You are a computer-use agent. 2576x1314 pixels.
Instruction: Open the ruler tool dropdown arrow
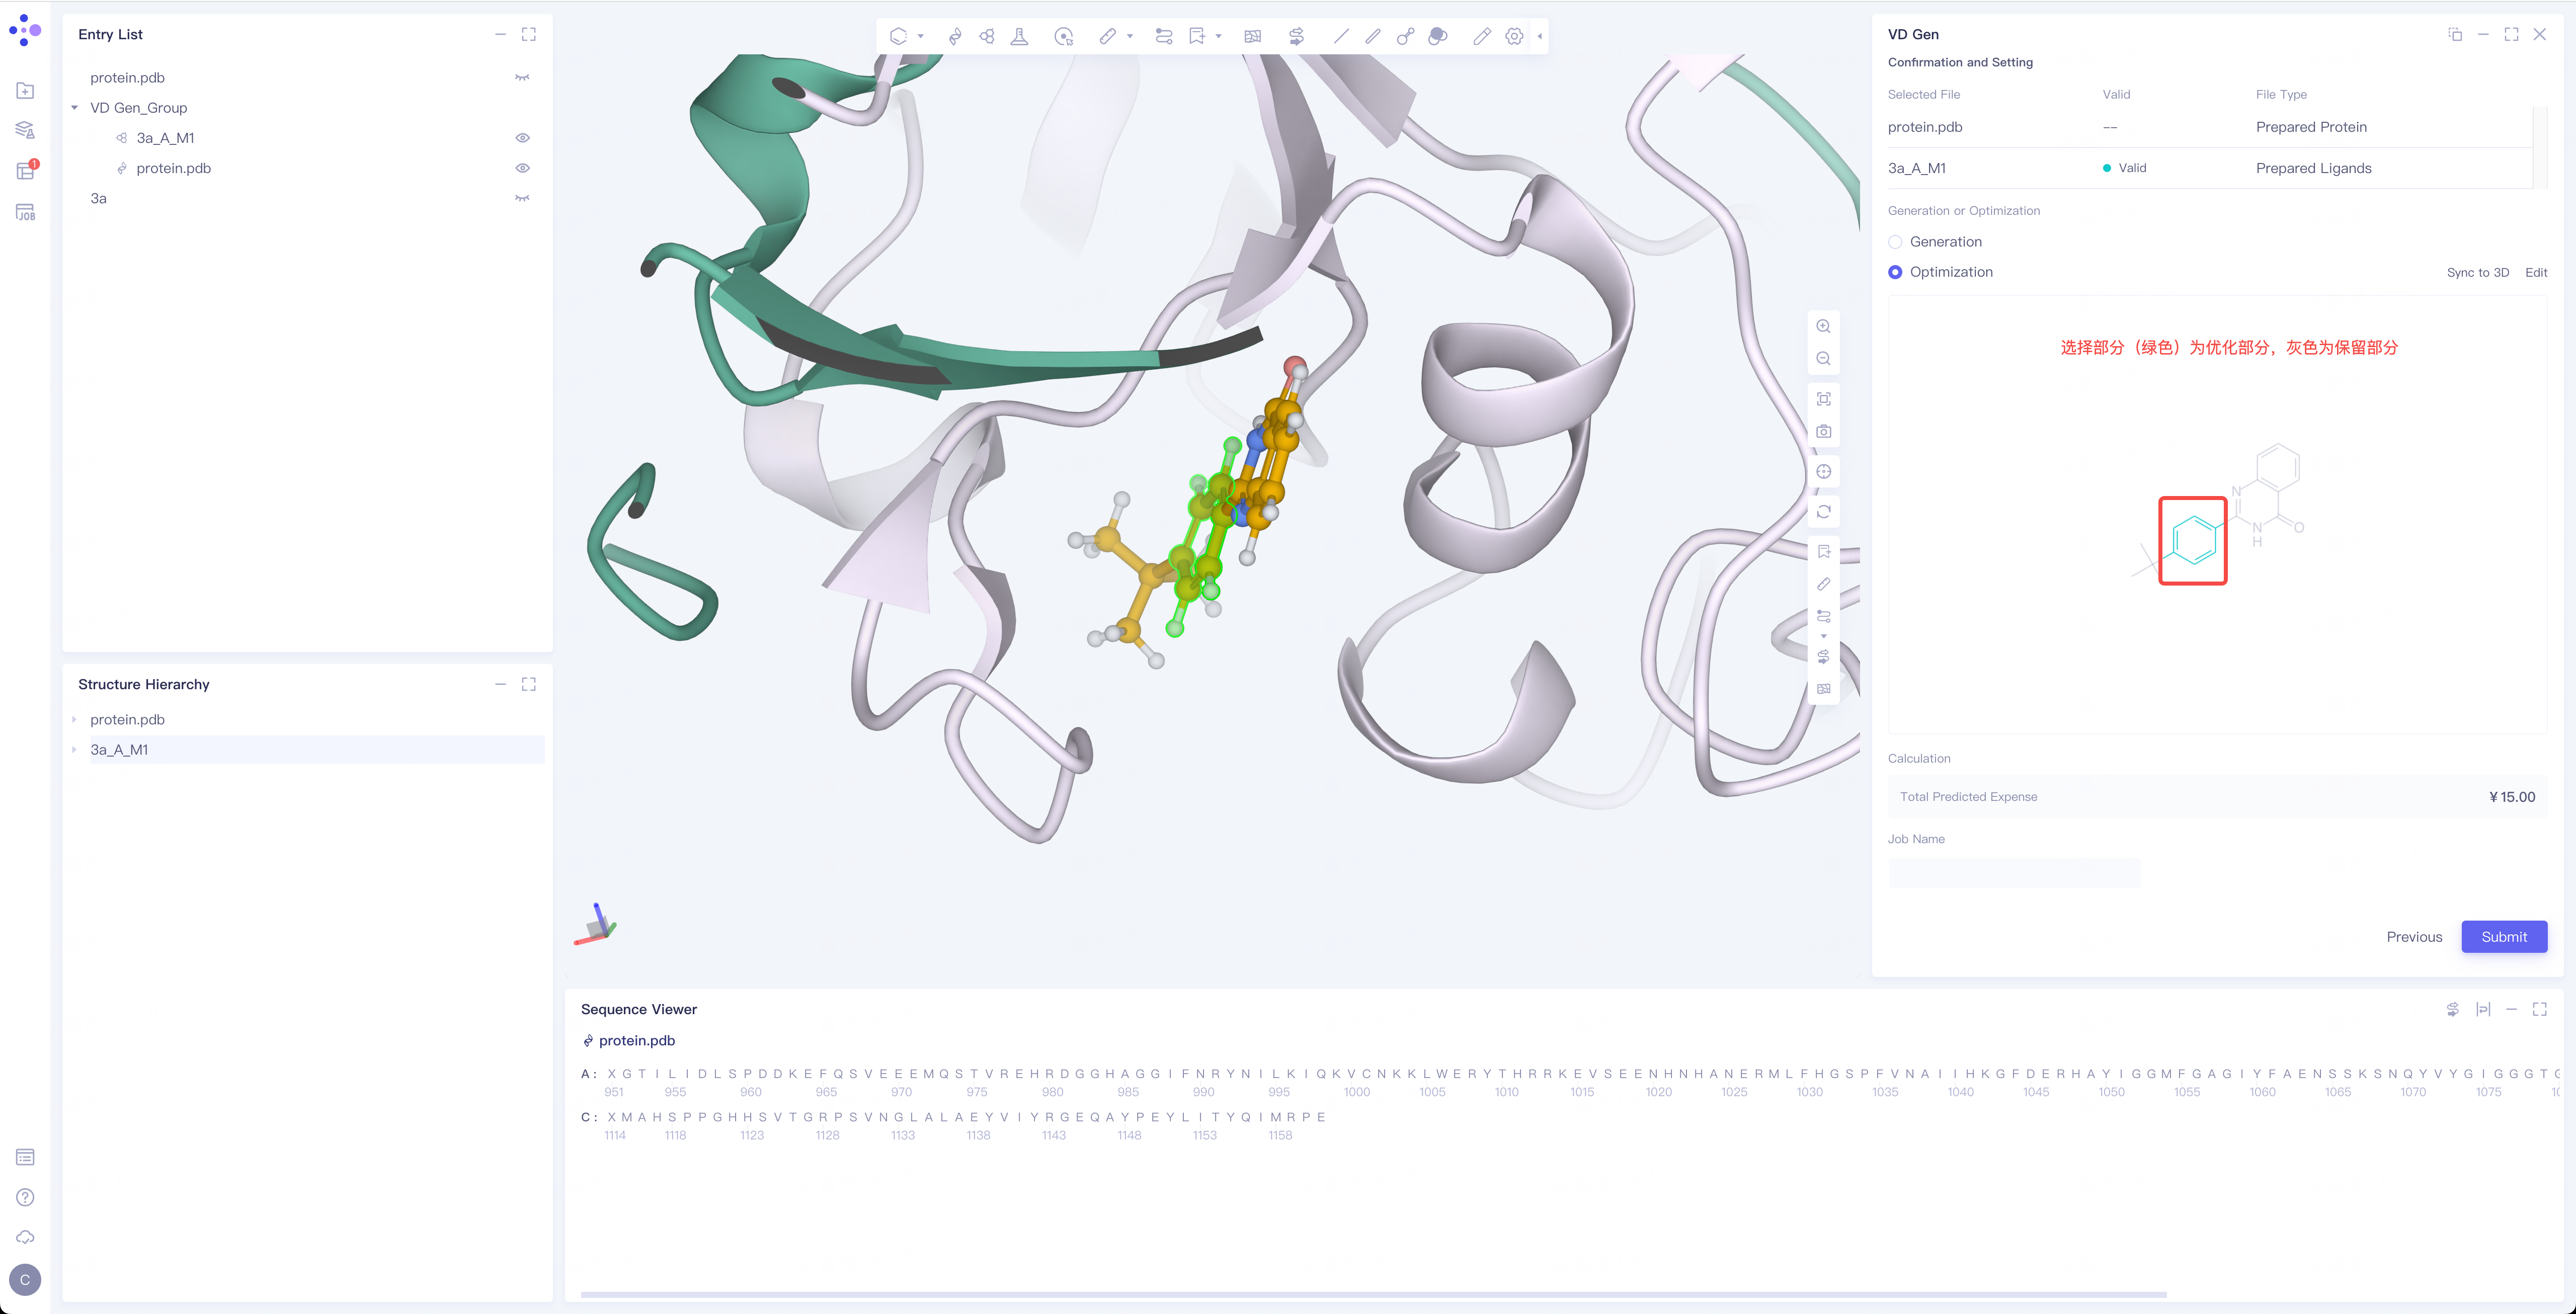1130,36
